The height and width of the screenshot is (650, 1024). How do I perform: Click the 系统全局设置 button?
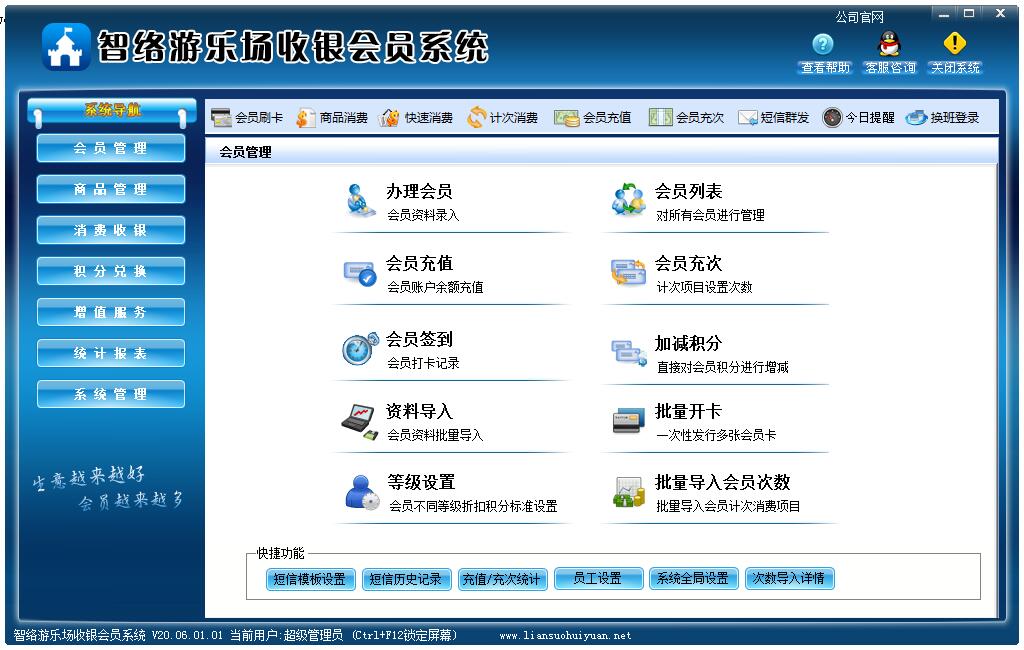click(693, 578)
